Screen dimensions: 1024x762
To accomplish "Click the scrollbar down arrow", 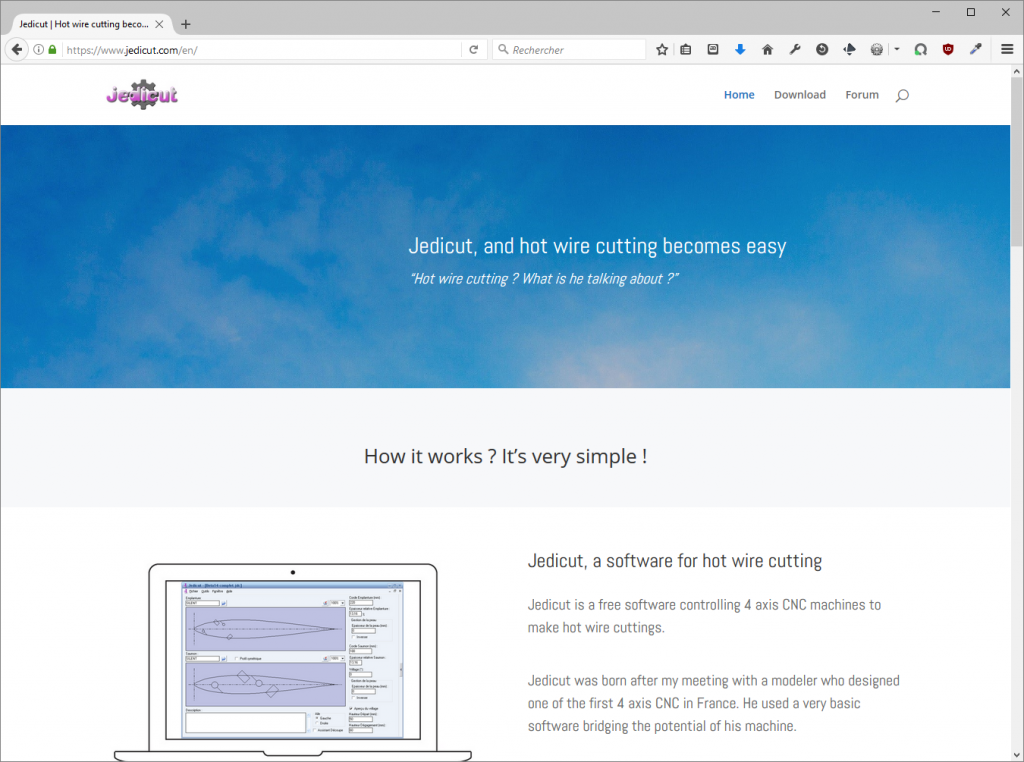I will 1017,755.
